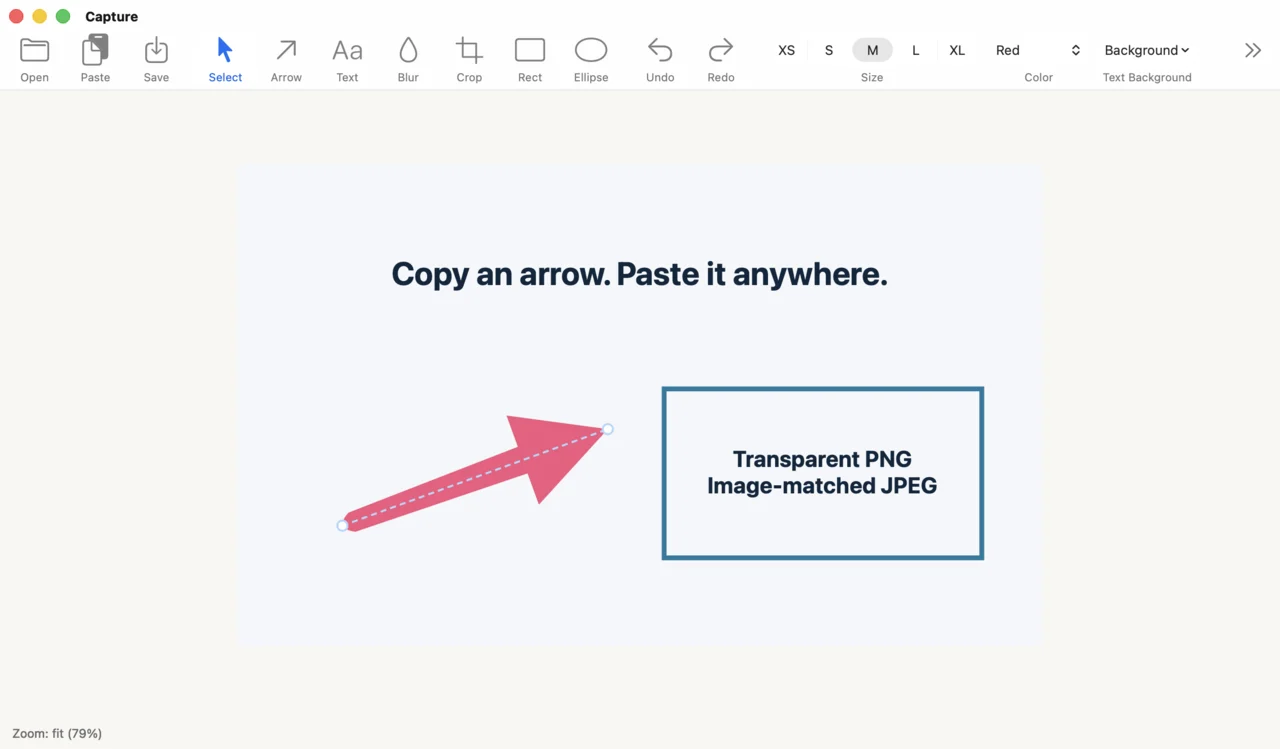This screenshot has width=1280, height=749.
Task: Set size to S
Action: (x=829, y=50)
